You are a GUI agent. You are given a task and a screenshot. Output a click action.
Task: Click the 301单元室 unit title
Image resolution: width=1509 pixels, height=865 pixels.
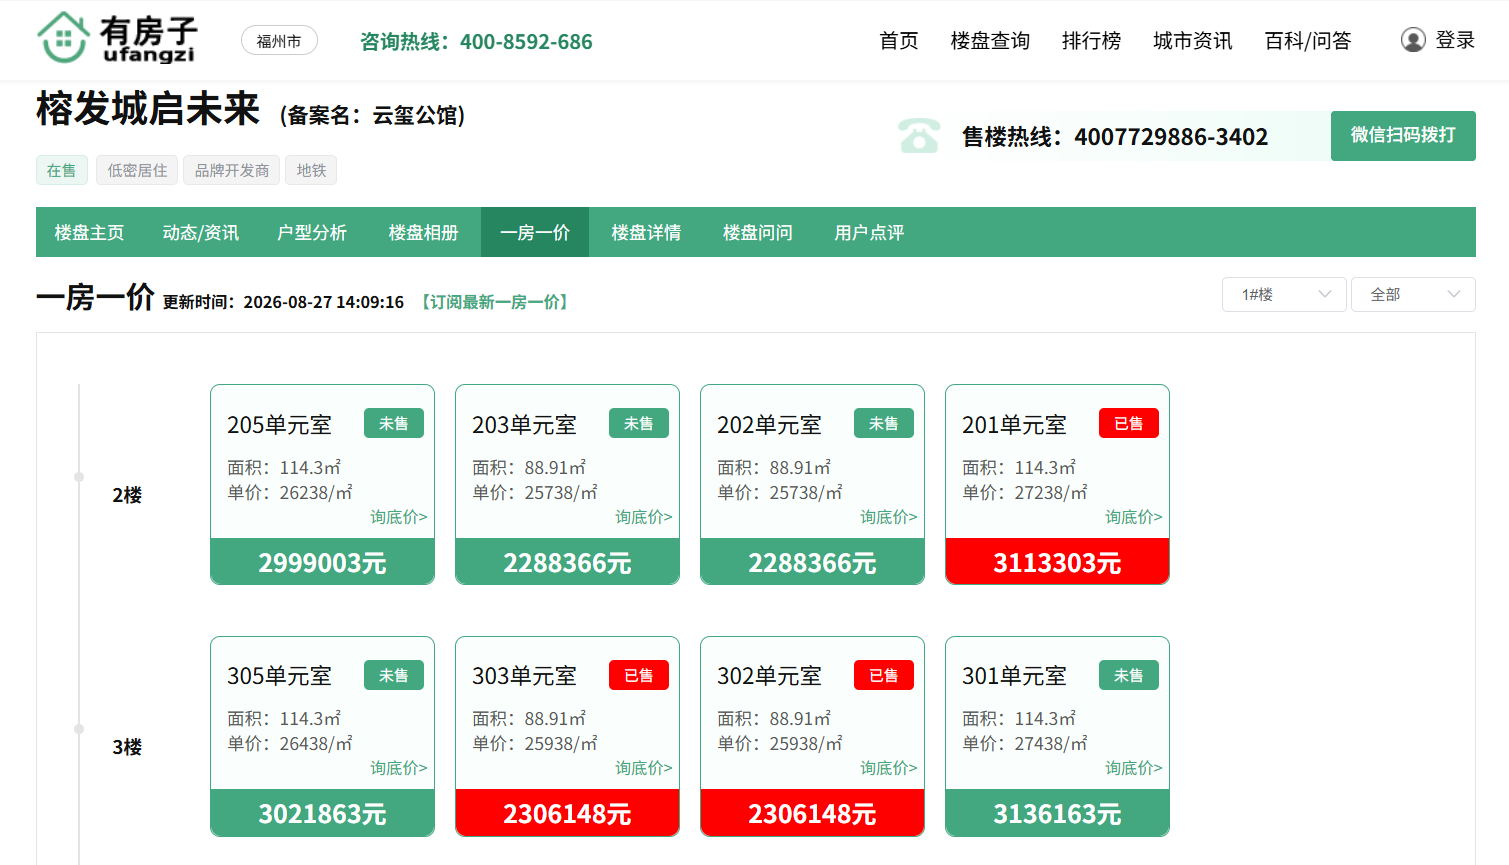coord(1014,676)
